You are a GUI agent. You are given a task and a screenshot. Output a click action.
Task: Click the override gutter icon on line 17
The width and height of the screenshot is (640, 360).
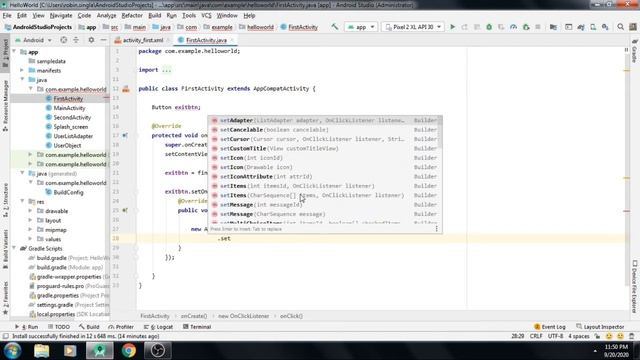click(125, 135)
